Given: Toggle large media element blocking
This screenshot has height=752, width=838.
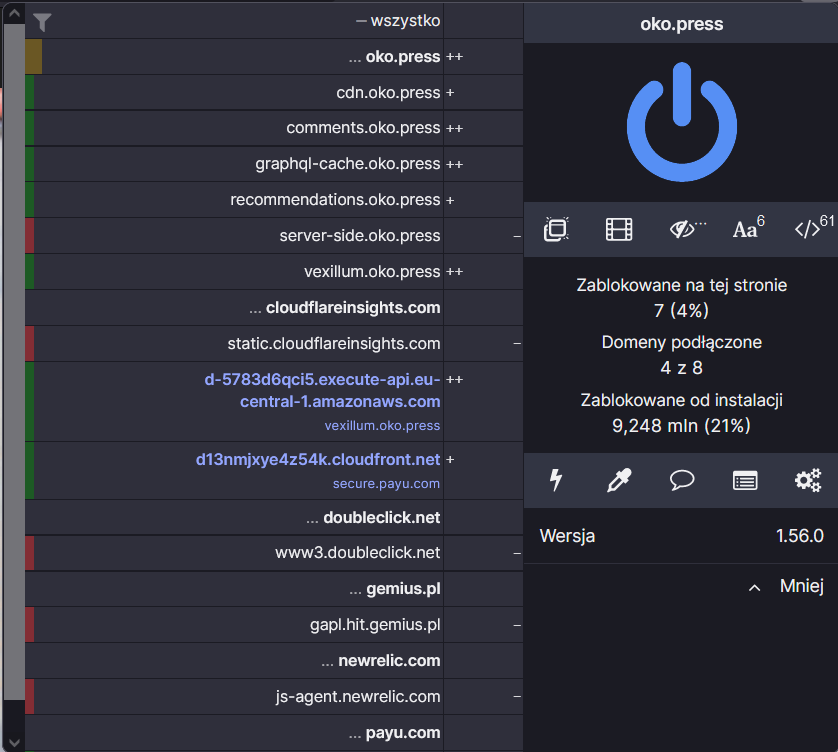Looking at the screenshot, I should tap(619, 229).
